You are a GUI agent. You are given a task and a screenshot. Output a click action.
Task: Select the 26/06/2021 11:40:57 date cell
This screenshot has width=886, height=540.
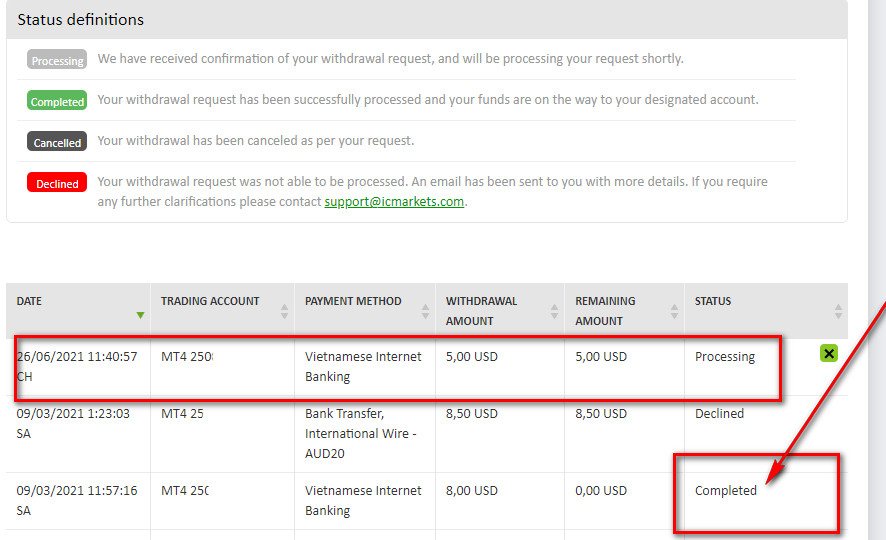click(77, 366)
